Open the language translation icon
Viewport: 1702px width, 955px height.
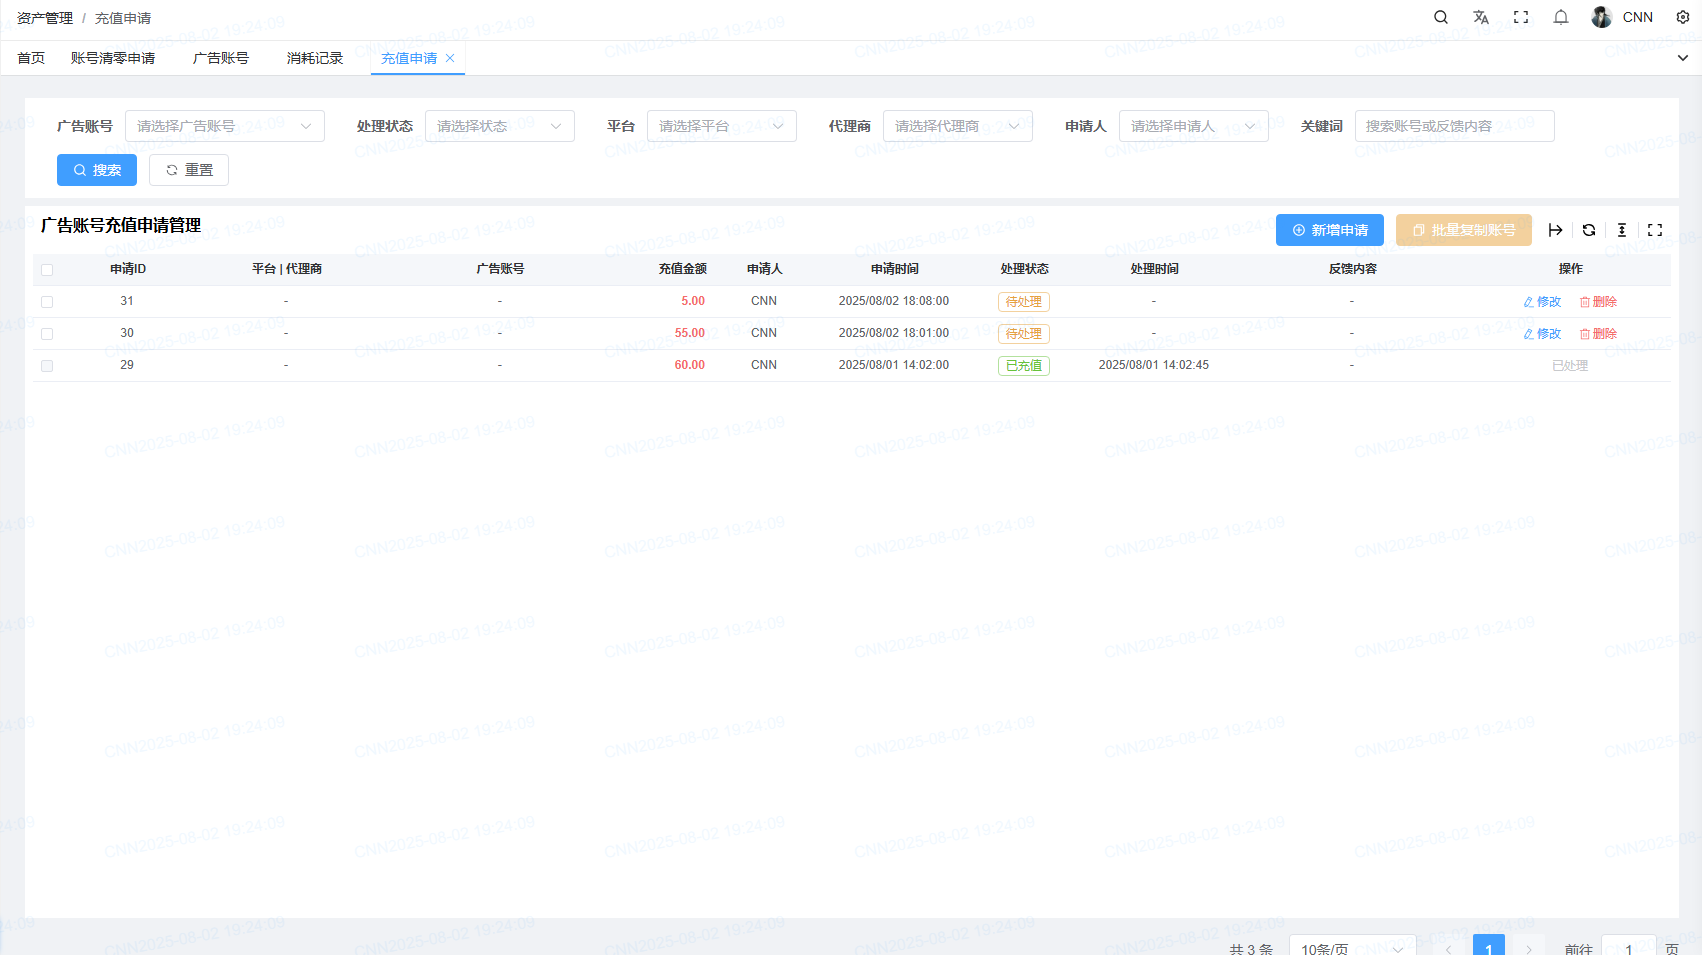coord(1481,17)
